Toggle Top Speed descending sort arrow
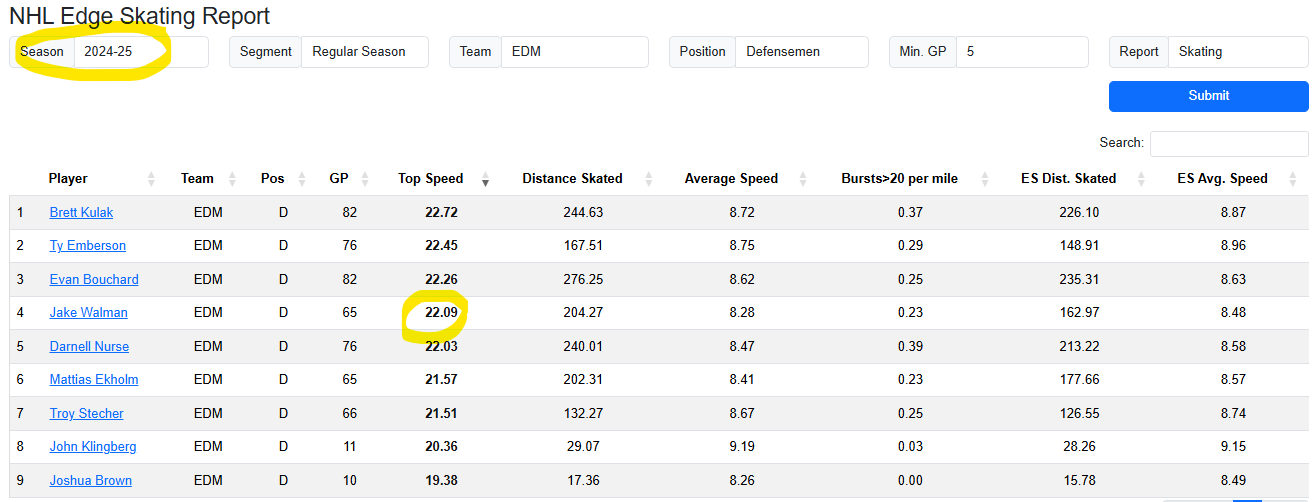 click(x=485, y=179)
